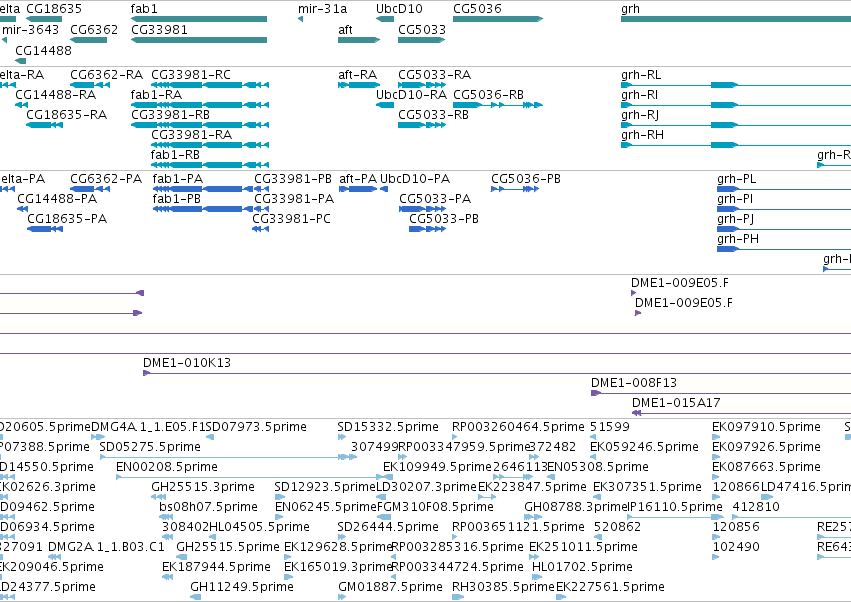Select the CG5033 gene bar

point(422,40)
